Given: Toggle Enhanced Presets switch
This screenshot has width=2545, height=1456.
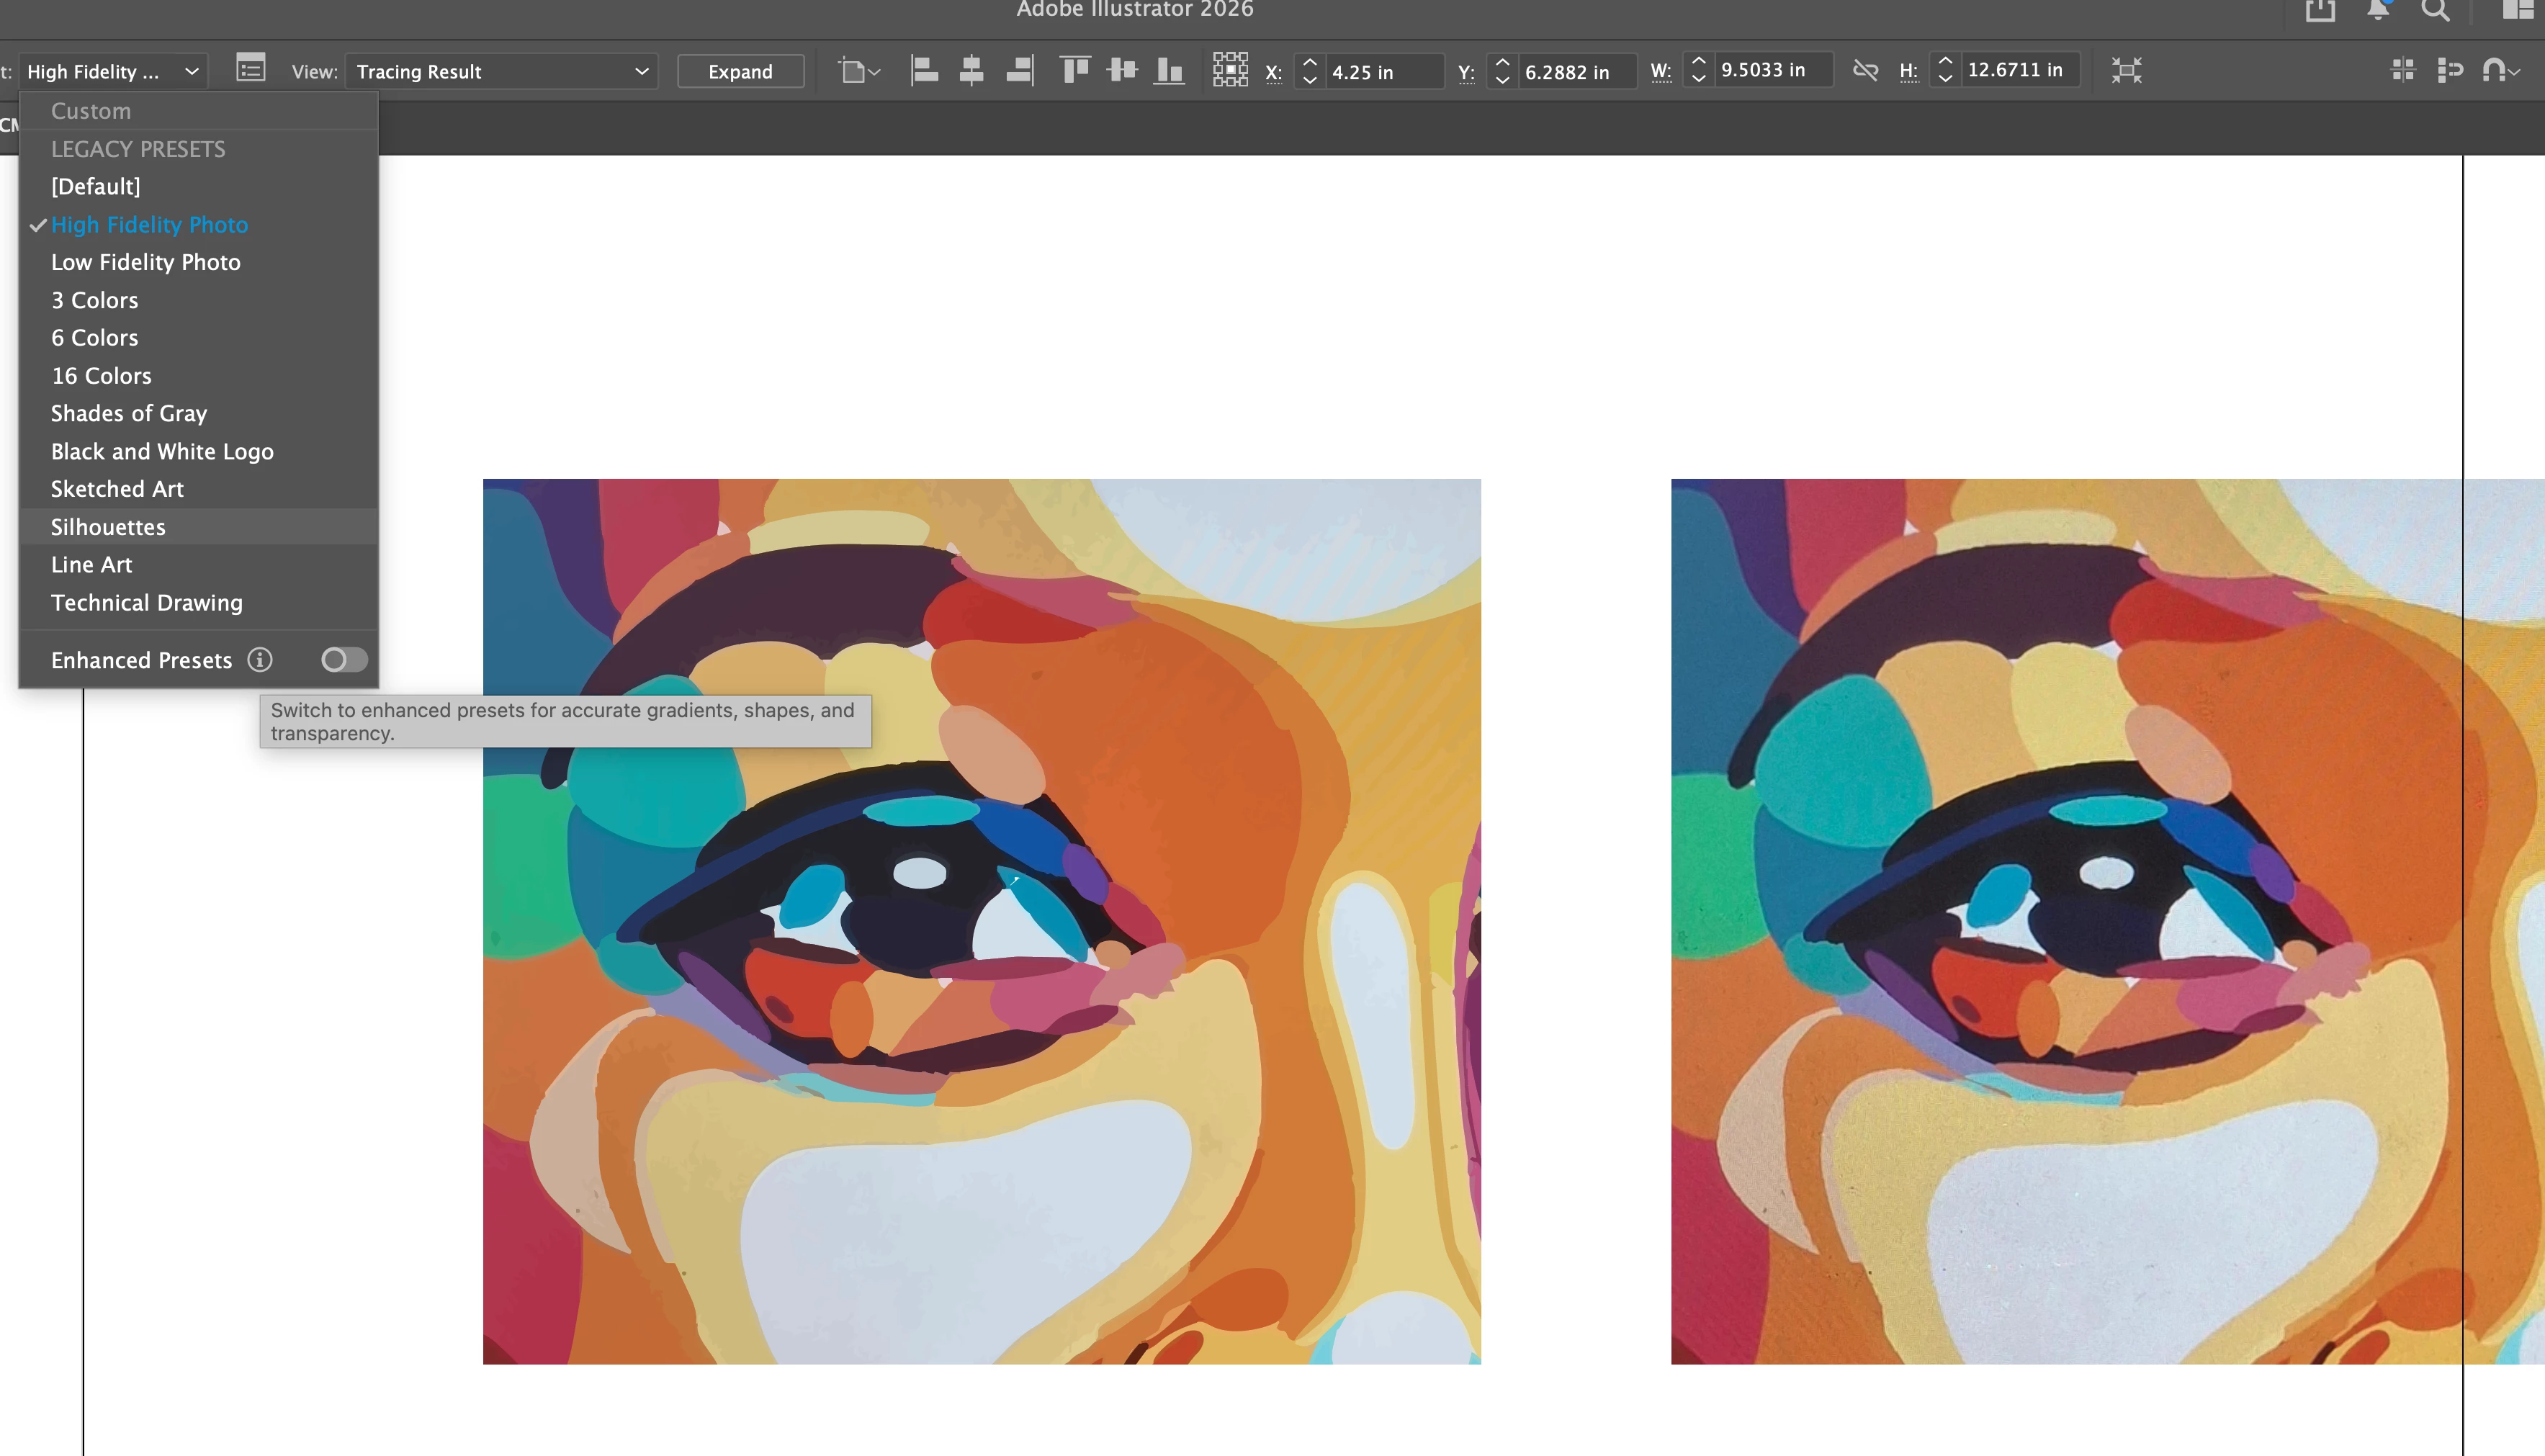Looking at the screenshot, I should [344, 660].
